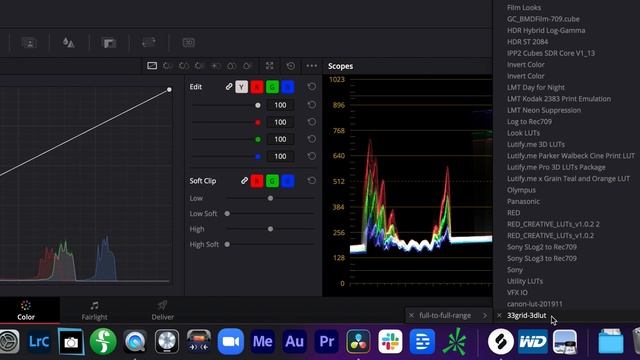Image resolution: width=640 pixels, height=360 pixels.
Task: Click the green intensity slider handle
Action: point(258,140)
